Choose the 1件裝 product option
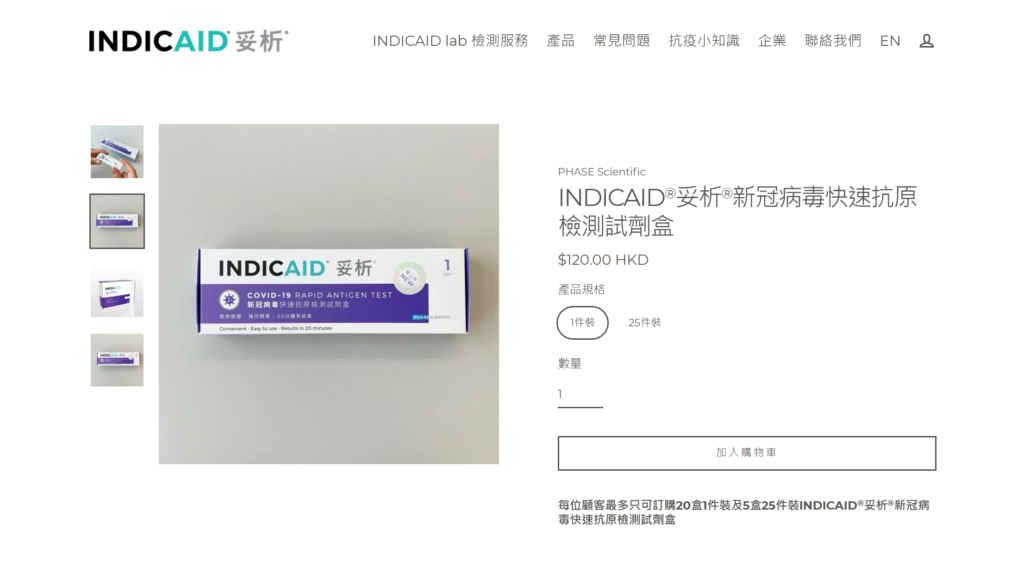 pos(582,323)
